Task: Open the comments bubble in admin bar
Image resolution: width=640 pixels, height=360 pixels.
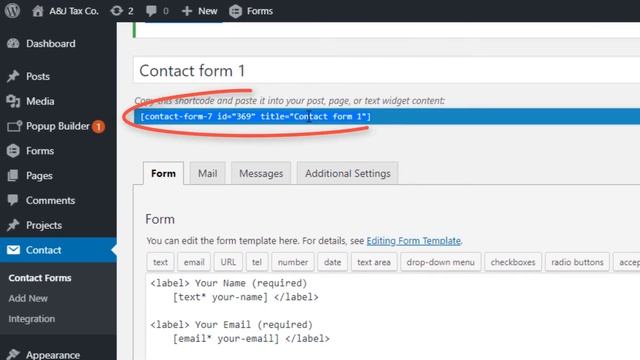Action: (x=151, y=11)
